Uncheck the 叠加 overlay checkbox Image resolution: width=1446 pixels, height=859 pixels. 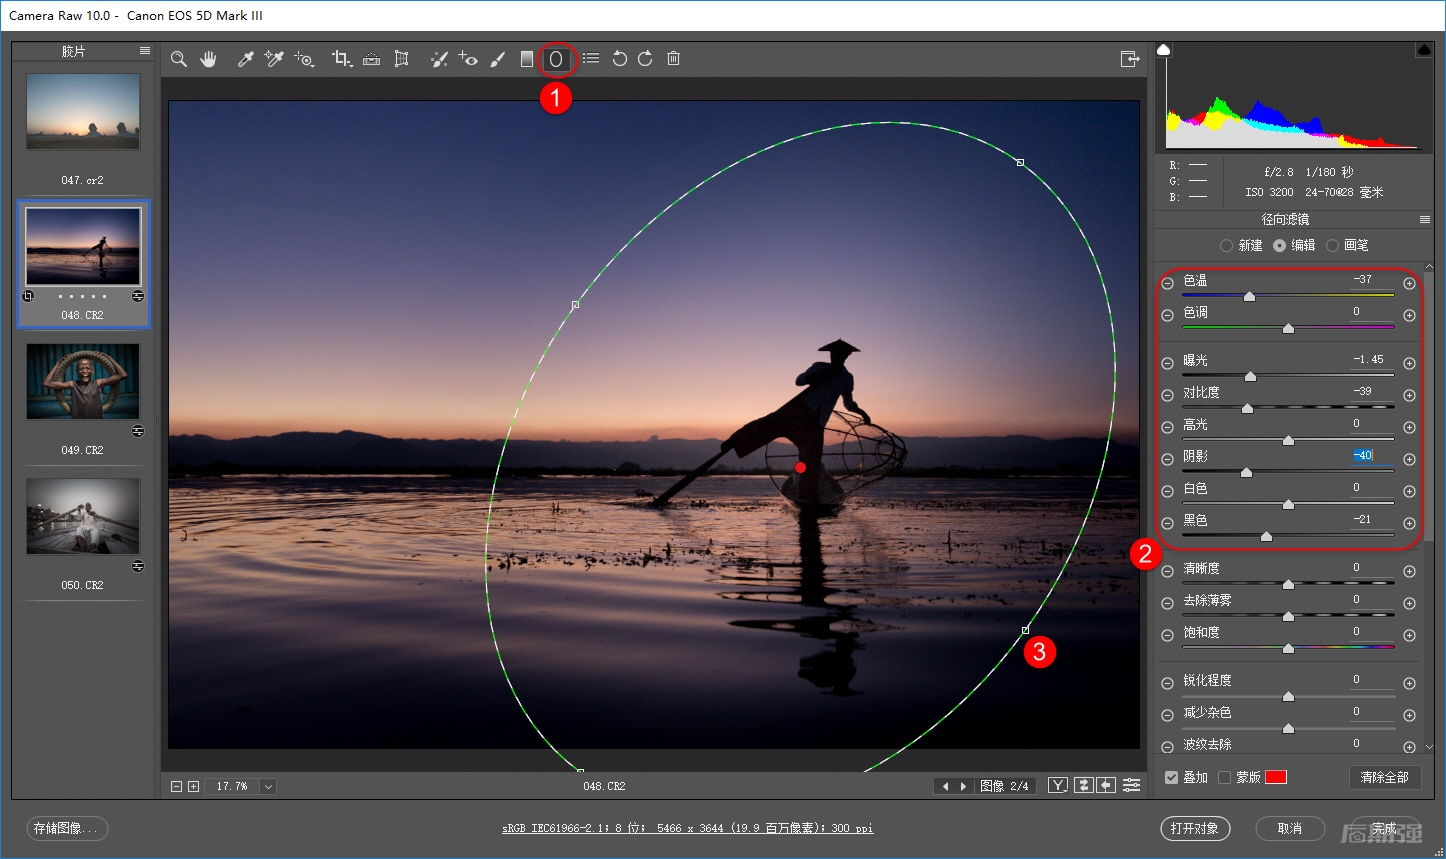pyautogui.click(x=1171, y=778)
